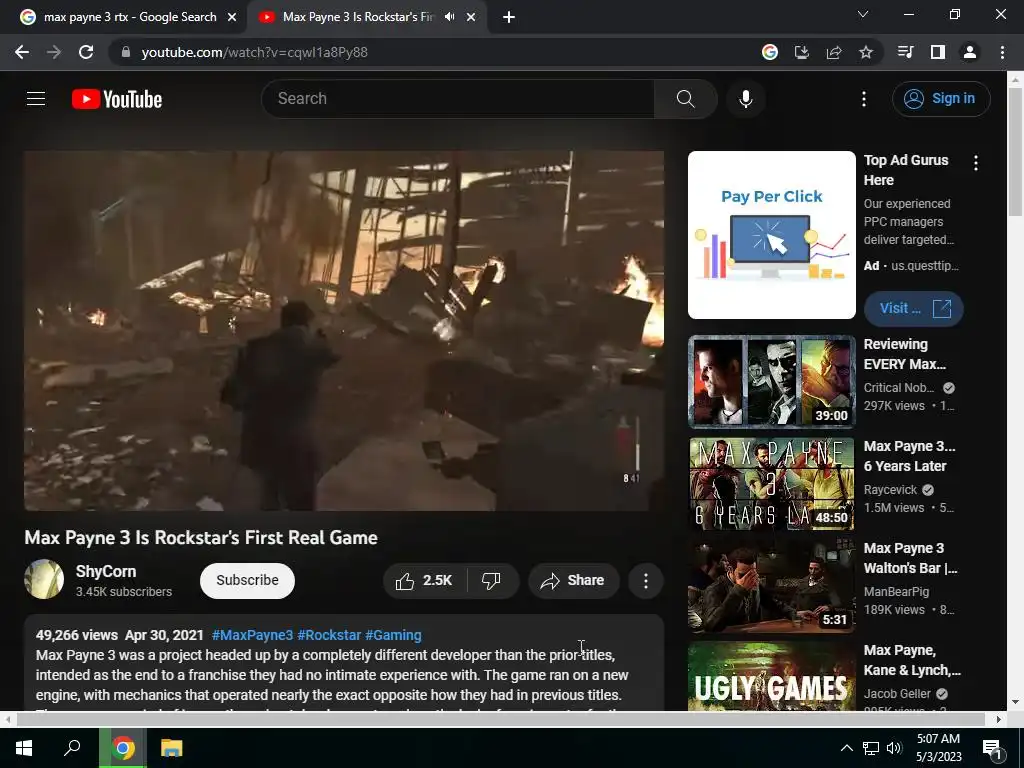Click the horizontal page scrollbar
The image size is (1024, 768).
(500, 719)
